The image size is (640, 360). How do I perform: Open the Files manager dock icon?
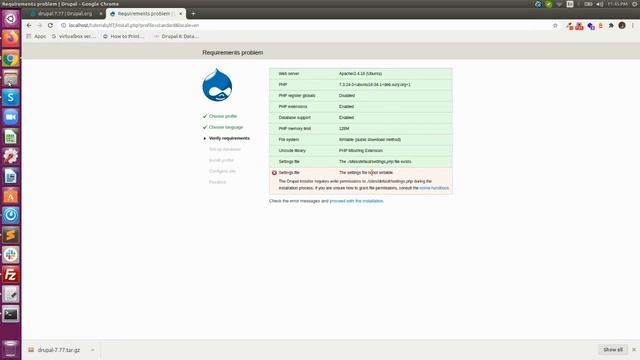point(11,78)
